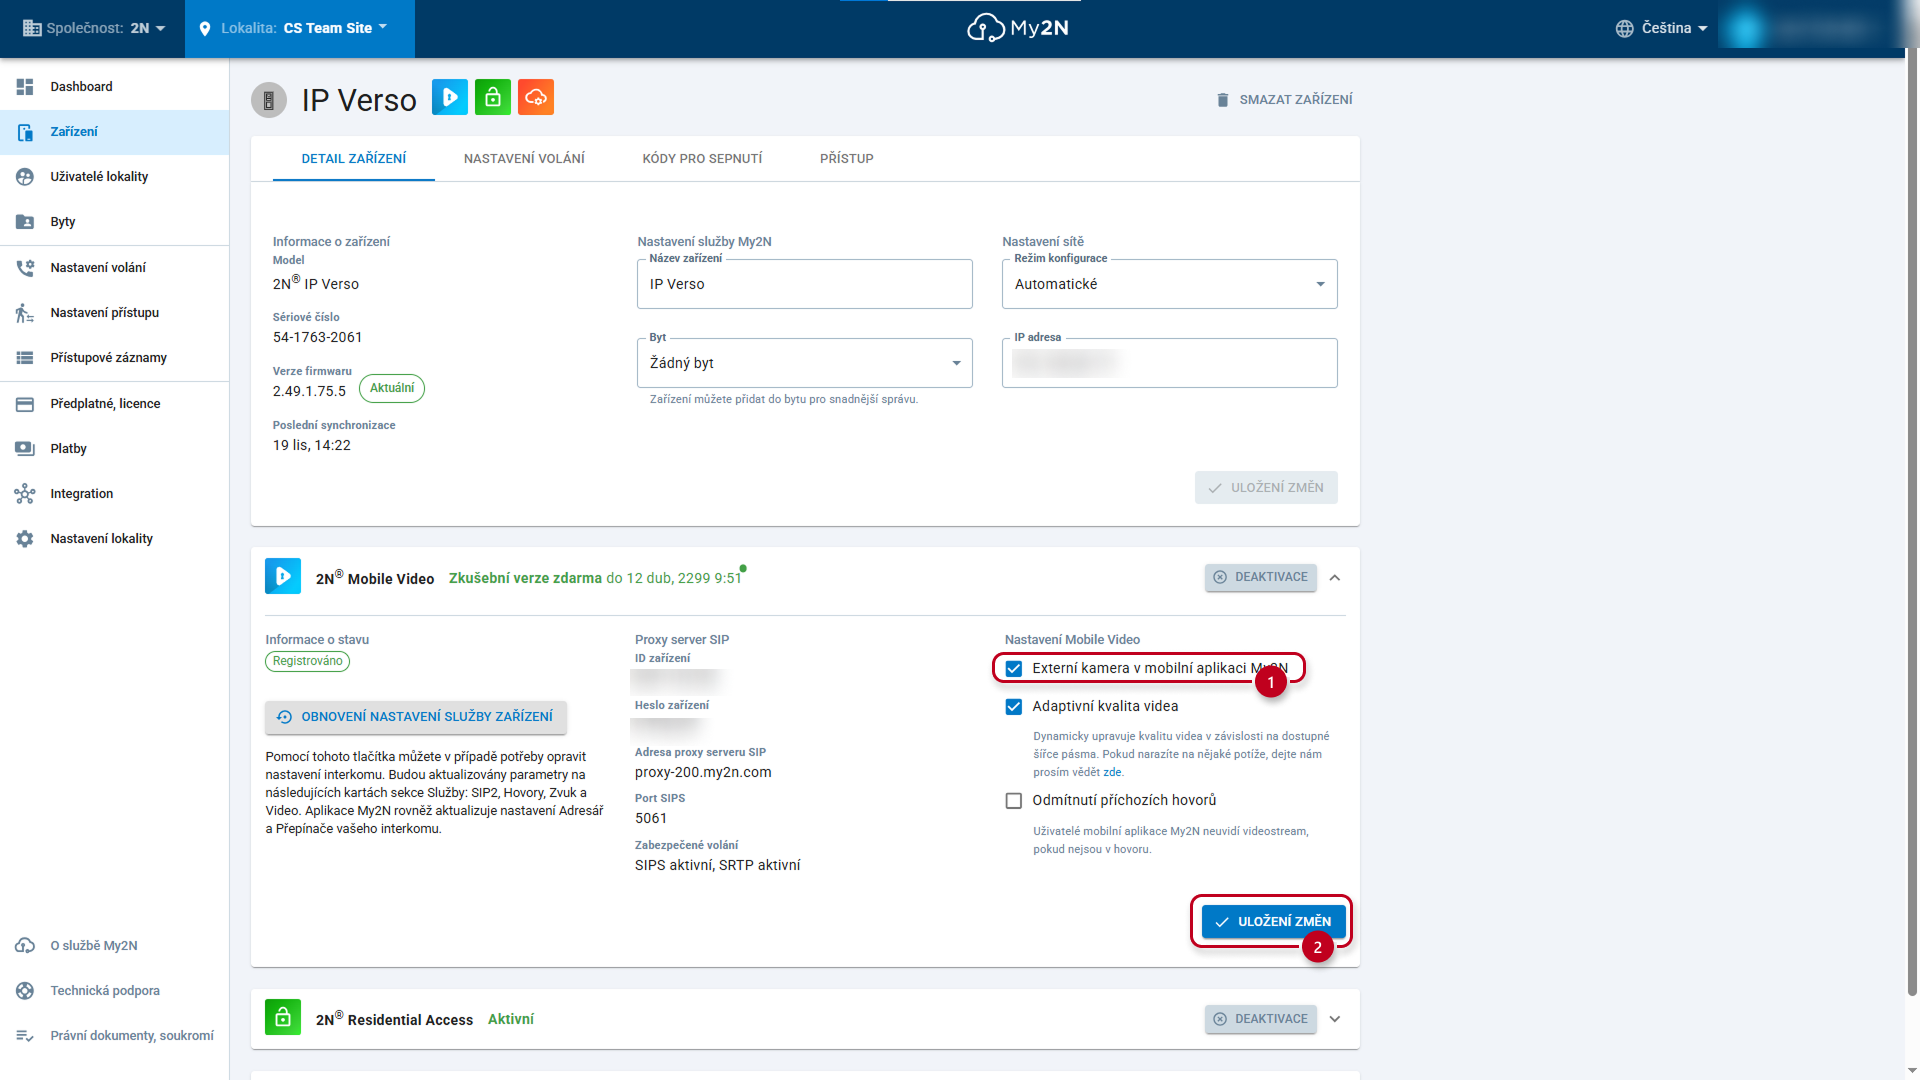Click the SIPS aktivní, SRTP aktivní value
1920x1080 pixels.
[x=718, y=866]
